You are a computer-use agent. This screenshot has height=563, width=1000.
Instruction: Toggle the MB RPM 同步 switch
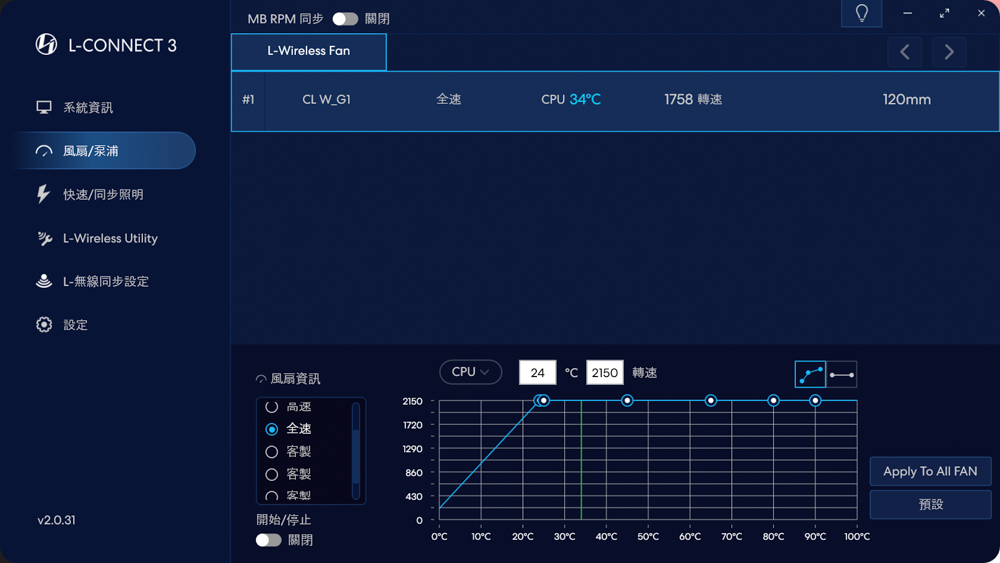345,19
